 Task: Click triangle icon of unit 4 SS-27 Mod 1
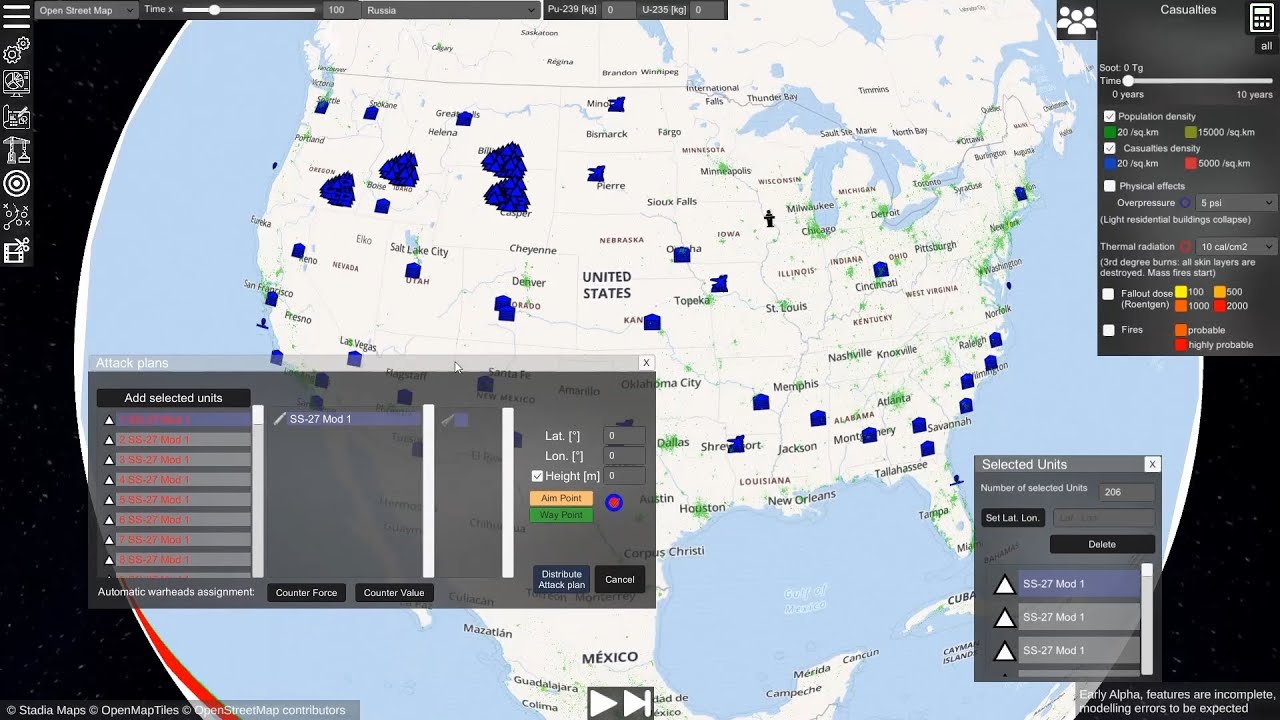[109, 480]
